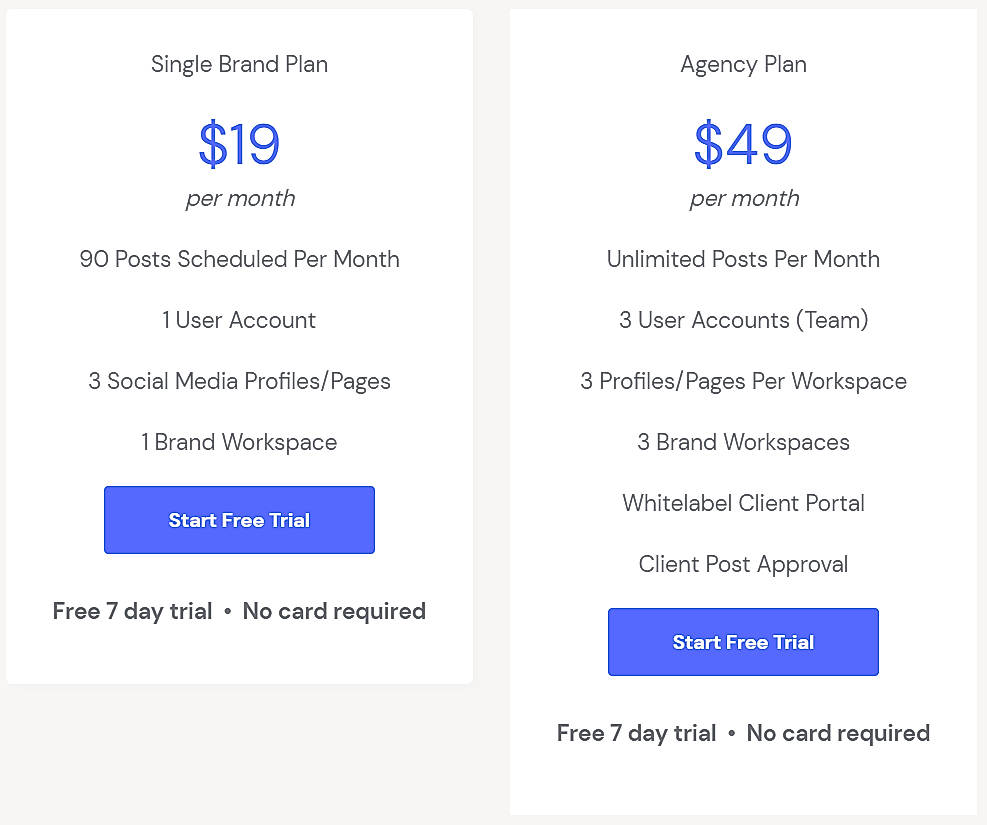The image size is (987, 825).
Task: Click the 3 Social Media Profiles/Pages feature
Action: point(239,381)
